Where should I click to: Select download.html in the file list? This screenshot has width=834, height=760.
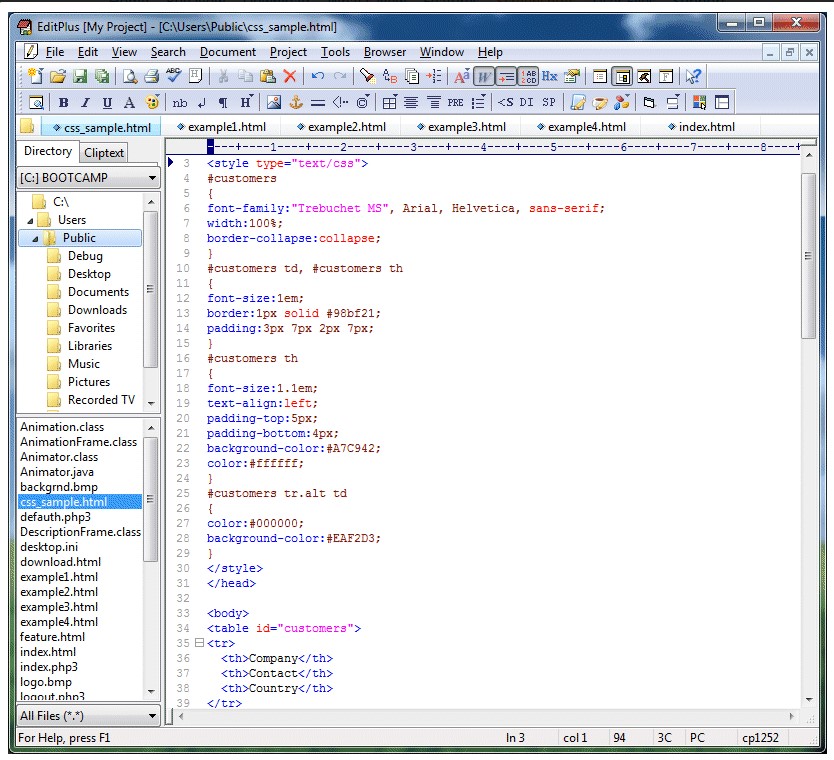pos(60,562)
